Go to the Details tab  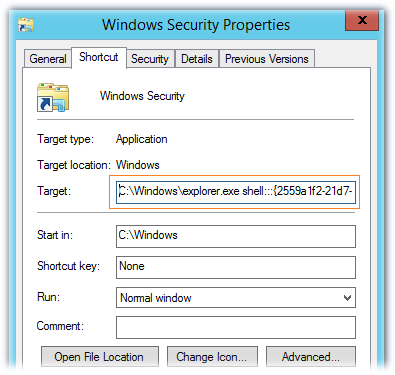[197, 59]
